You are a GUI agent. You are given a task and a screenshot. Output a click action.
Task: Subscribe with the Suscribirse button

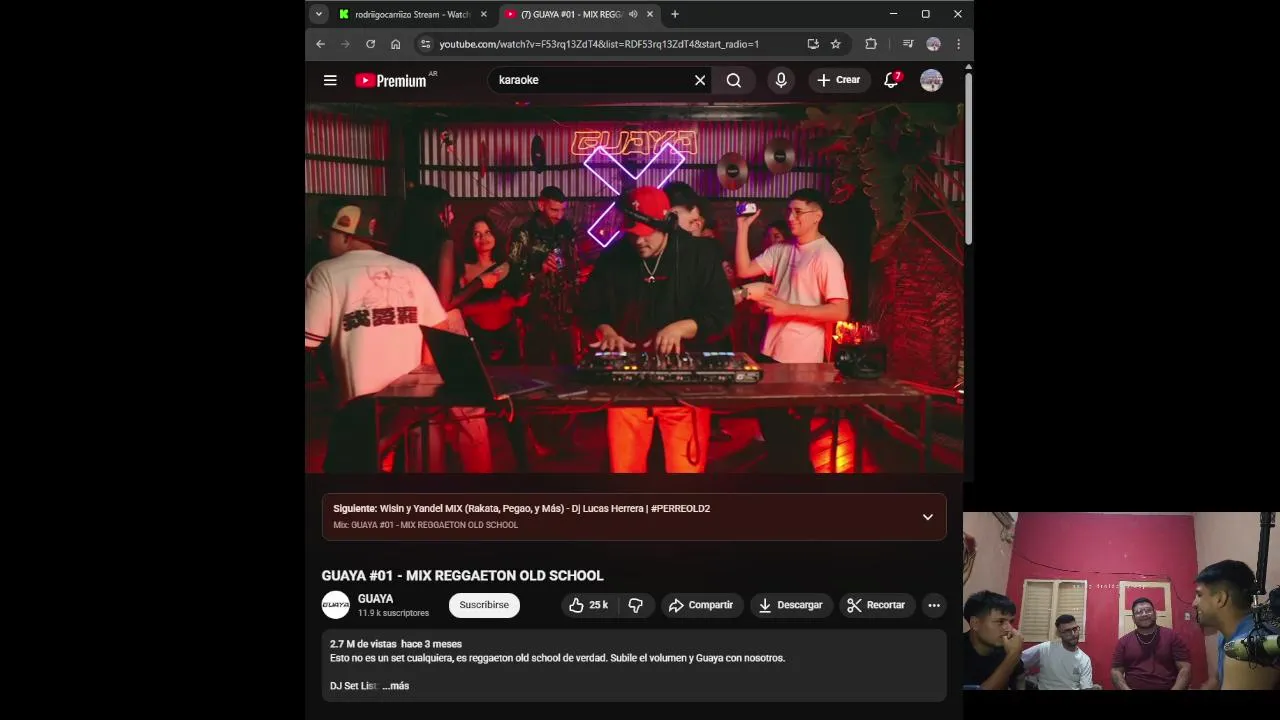484,605
